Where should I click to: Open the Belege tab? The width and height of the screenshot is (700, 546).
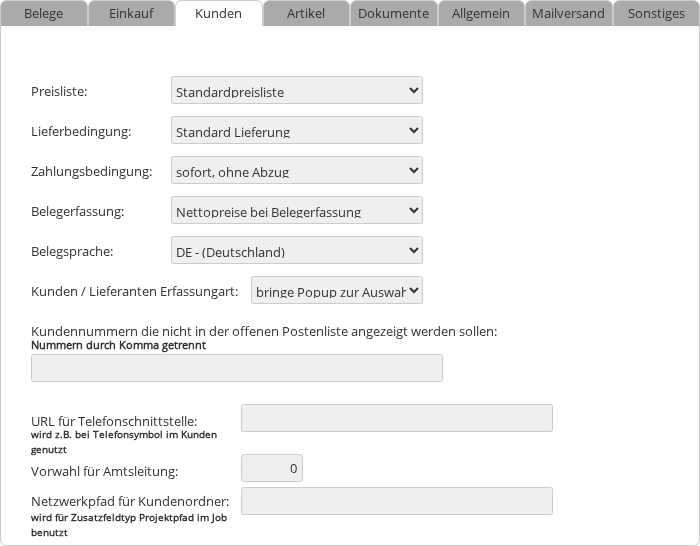[44, 14]
